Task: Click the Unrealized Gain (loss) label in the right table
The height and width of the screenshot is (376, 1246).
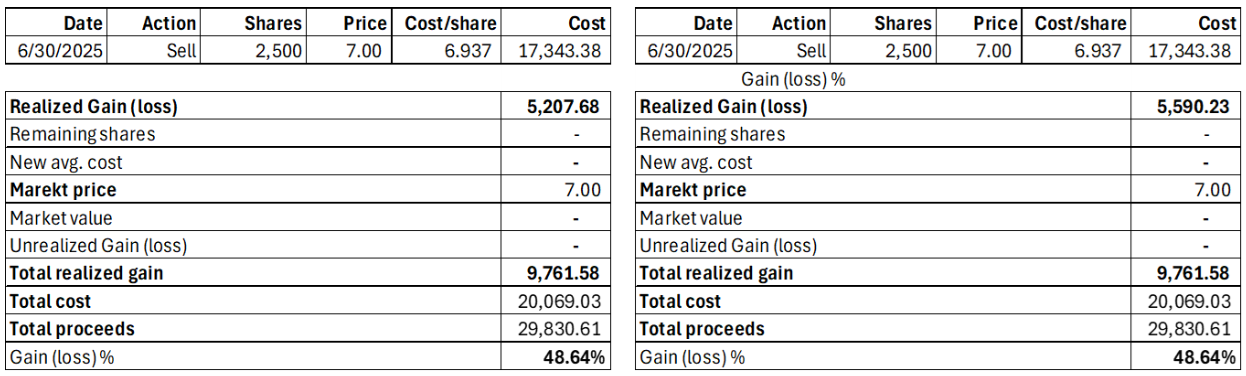Action: click(x=728, y=245)
